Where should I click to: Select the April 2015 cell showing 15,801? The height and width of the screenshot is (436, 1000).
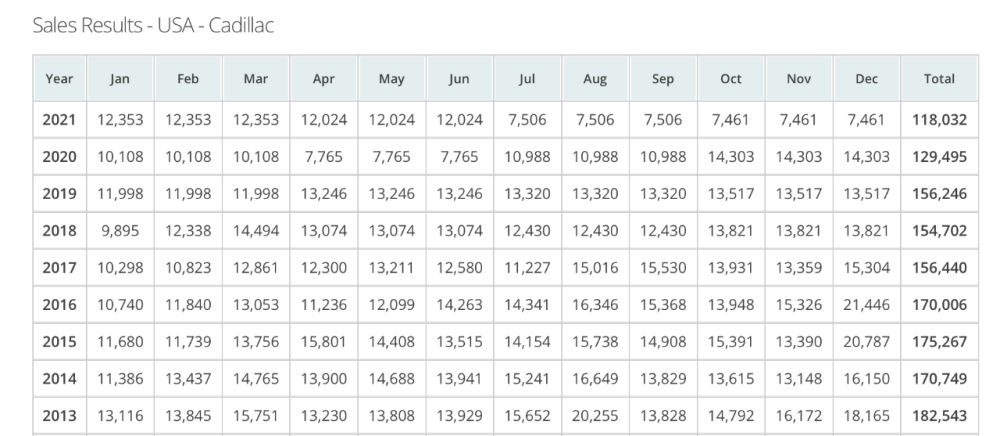324,340
